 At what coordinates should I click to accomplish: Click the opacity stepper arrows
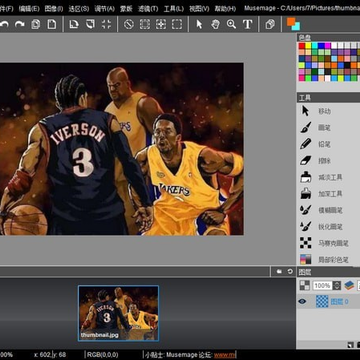click(337, 285)
